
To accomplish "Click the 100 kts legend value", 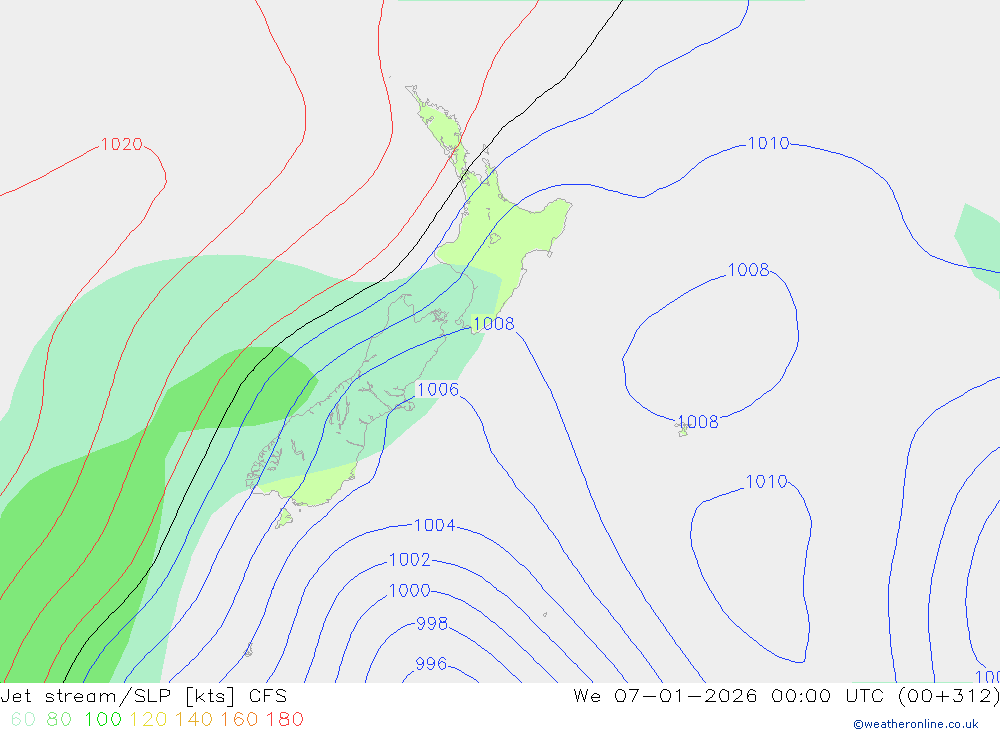I will [x=103, y=719].
